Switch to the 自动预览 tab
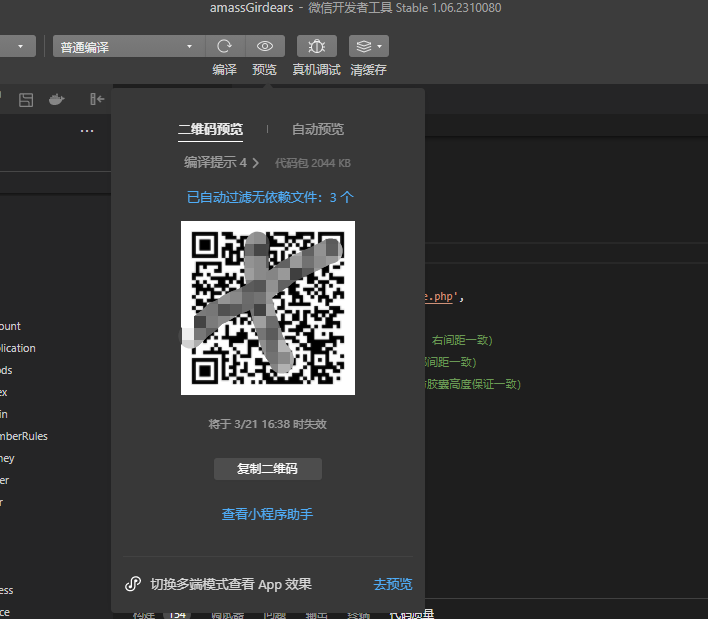Image resolution: width=708 pixels, height=619 pixels. coord(318,130)
